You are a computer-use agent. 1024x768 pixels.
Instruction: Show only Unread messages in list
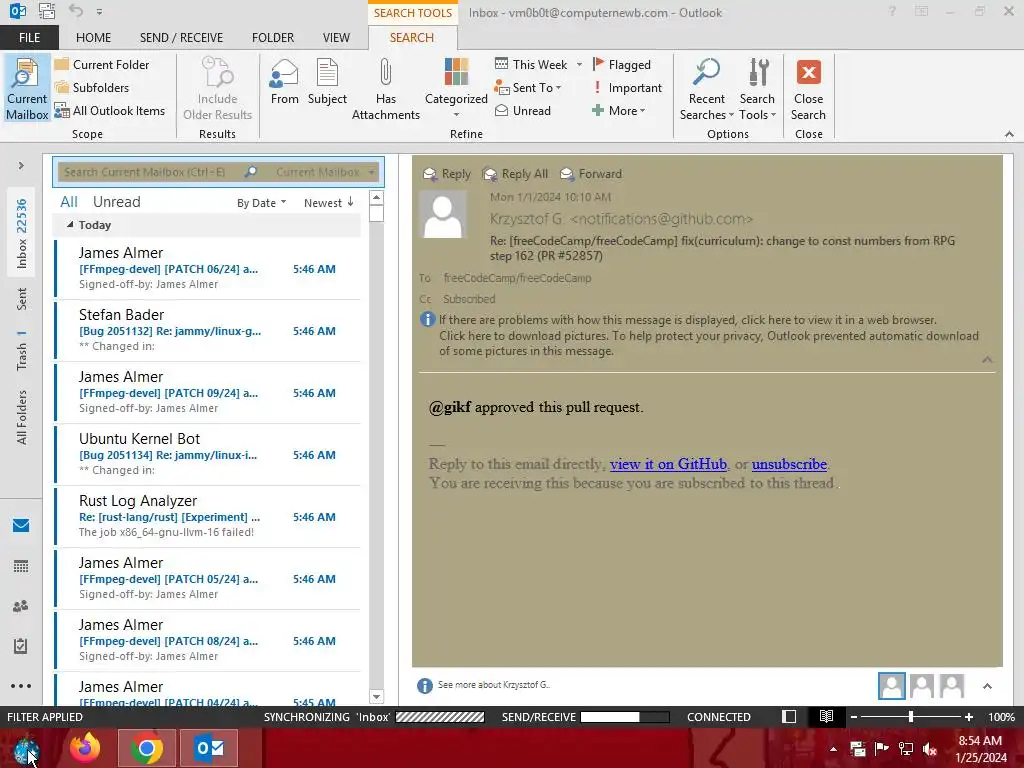click(x=116, y=202)
